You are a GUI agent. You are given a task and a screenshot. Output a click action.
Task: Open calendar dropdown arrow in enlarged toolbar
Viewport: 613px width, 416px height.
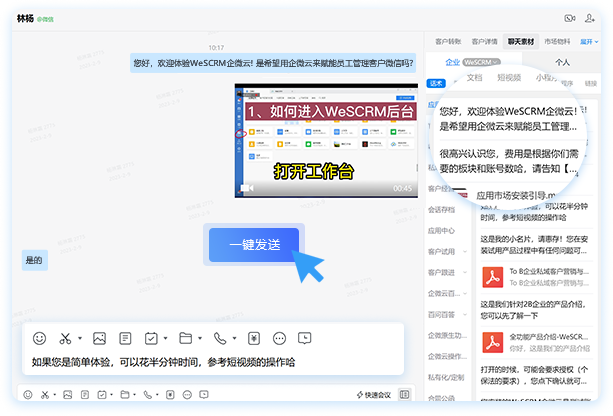point(165,338)
